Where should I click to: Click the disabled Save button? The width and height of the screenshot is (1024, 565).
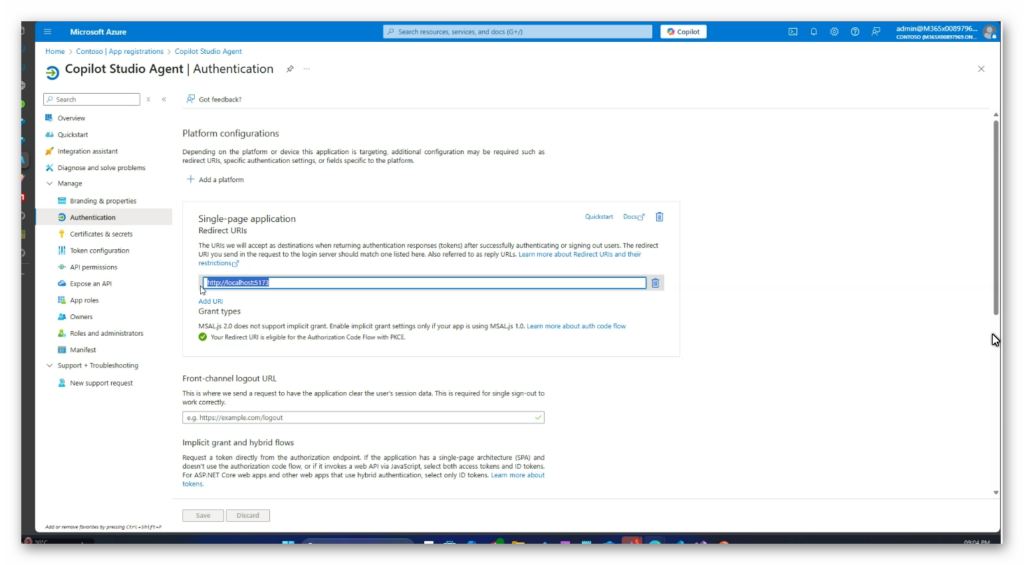[x=203, y=515]
